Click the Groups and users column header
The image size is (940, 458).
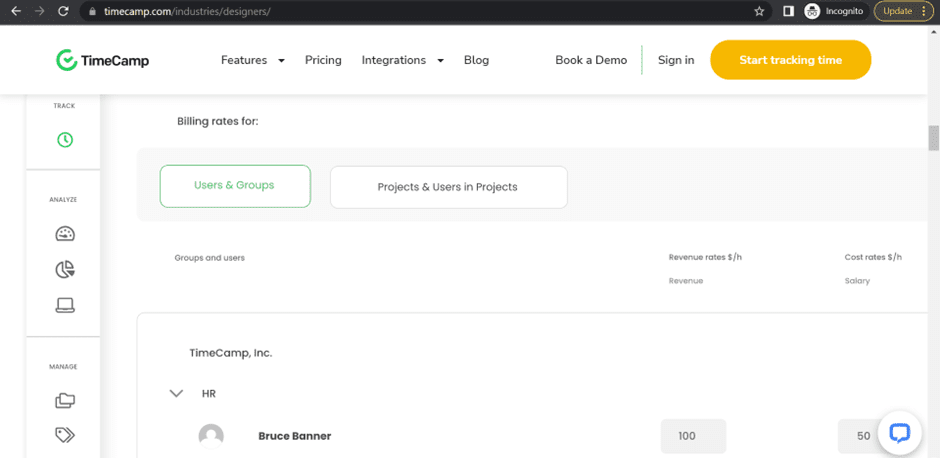[209, 258]
